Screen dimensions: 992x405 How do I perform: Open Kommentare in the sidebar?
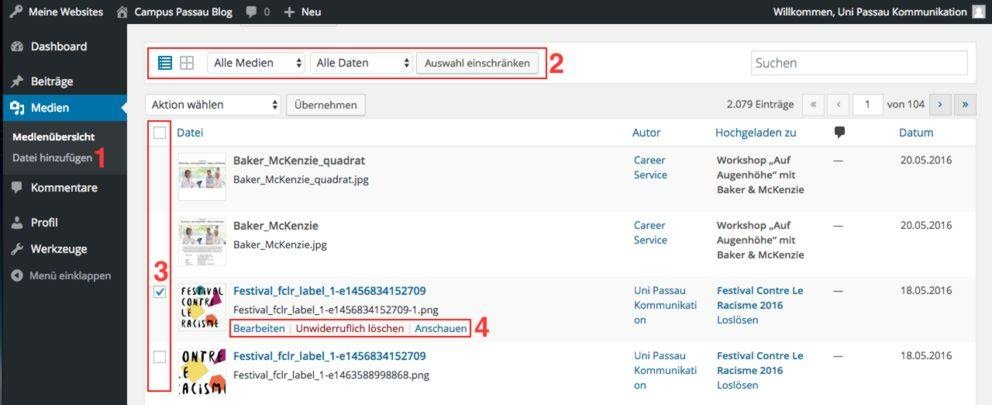point(63,187)
